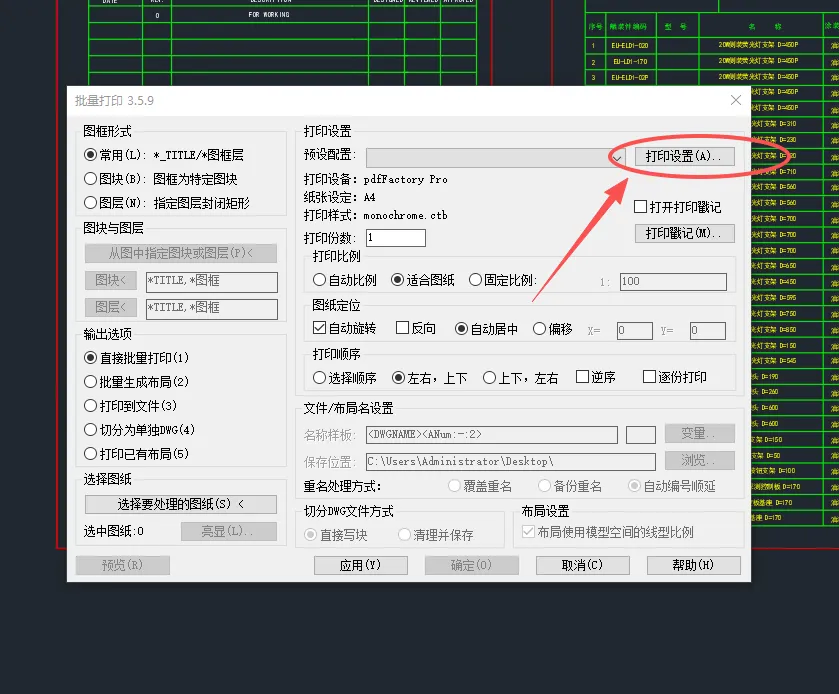Image resolution: width=839 pixels, height=694 pixels.
Task: Click the 打印份数 input field
Action: (x=396, y=238)
